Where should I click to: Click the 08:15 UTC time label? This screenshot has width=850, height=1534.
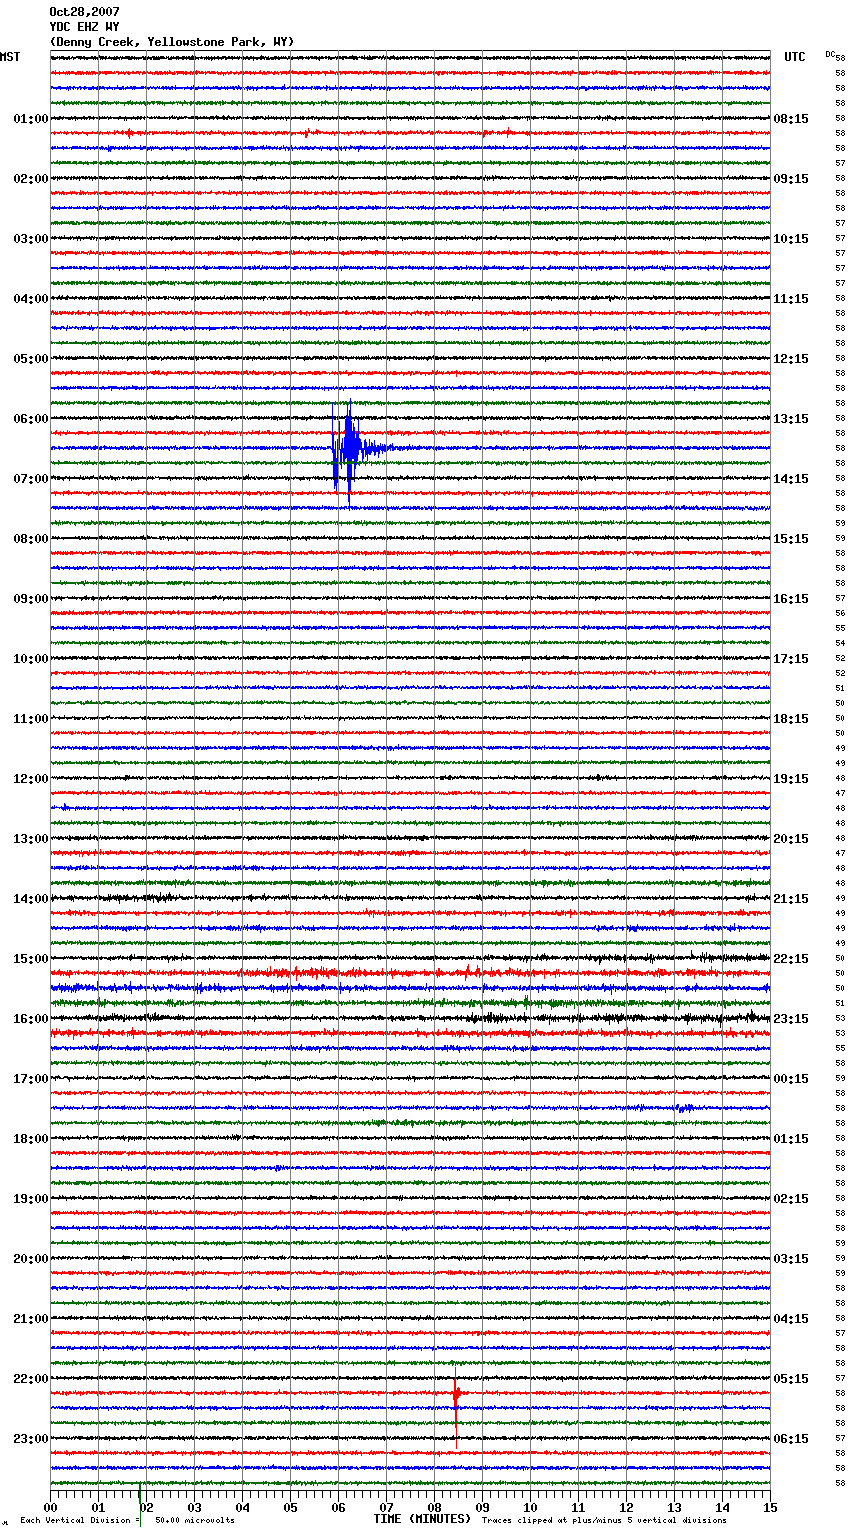click(x=791, y=119)
